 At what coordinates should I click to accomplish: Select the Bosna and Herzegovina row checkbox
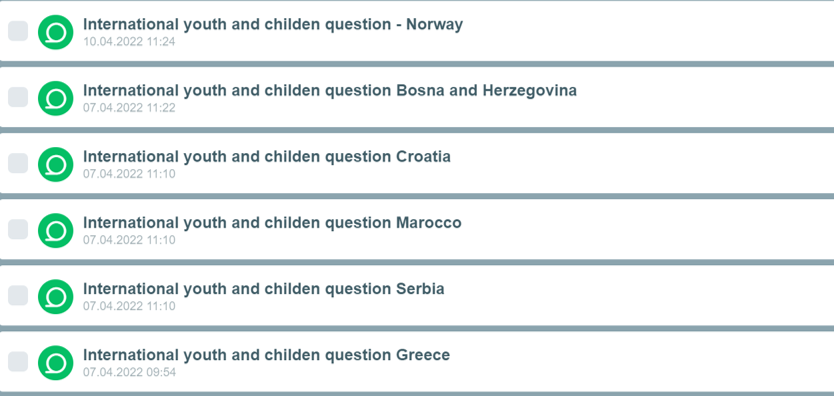tap(18, 97)
